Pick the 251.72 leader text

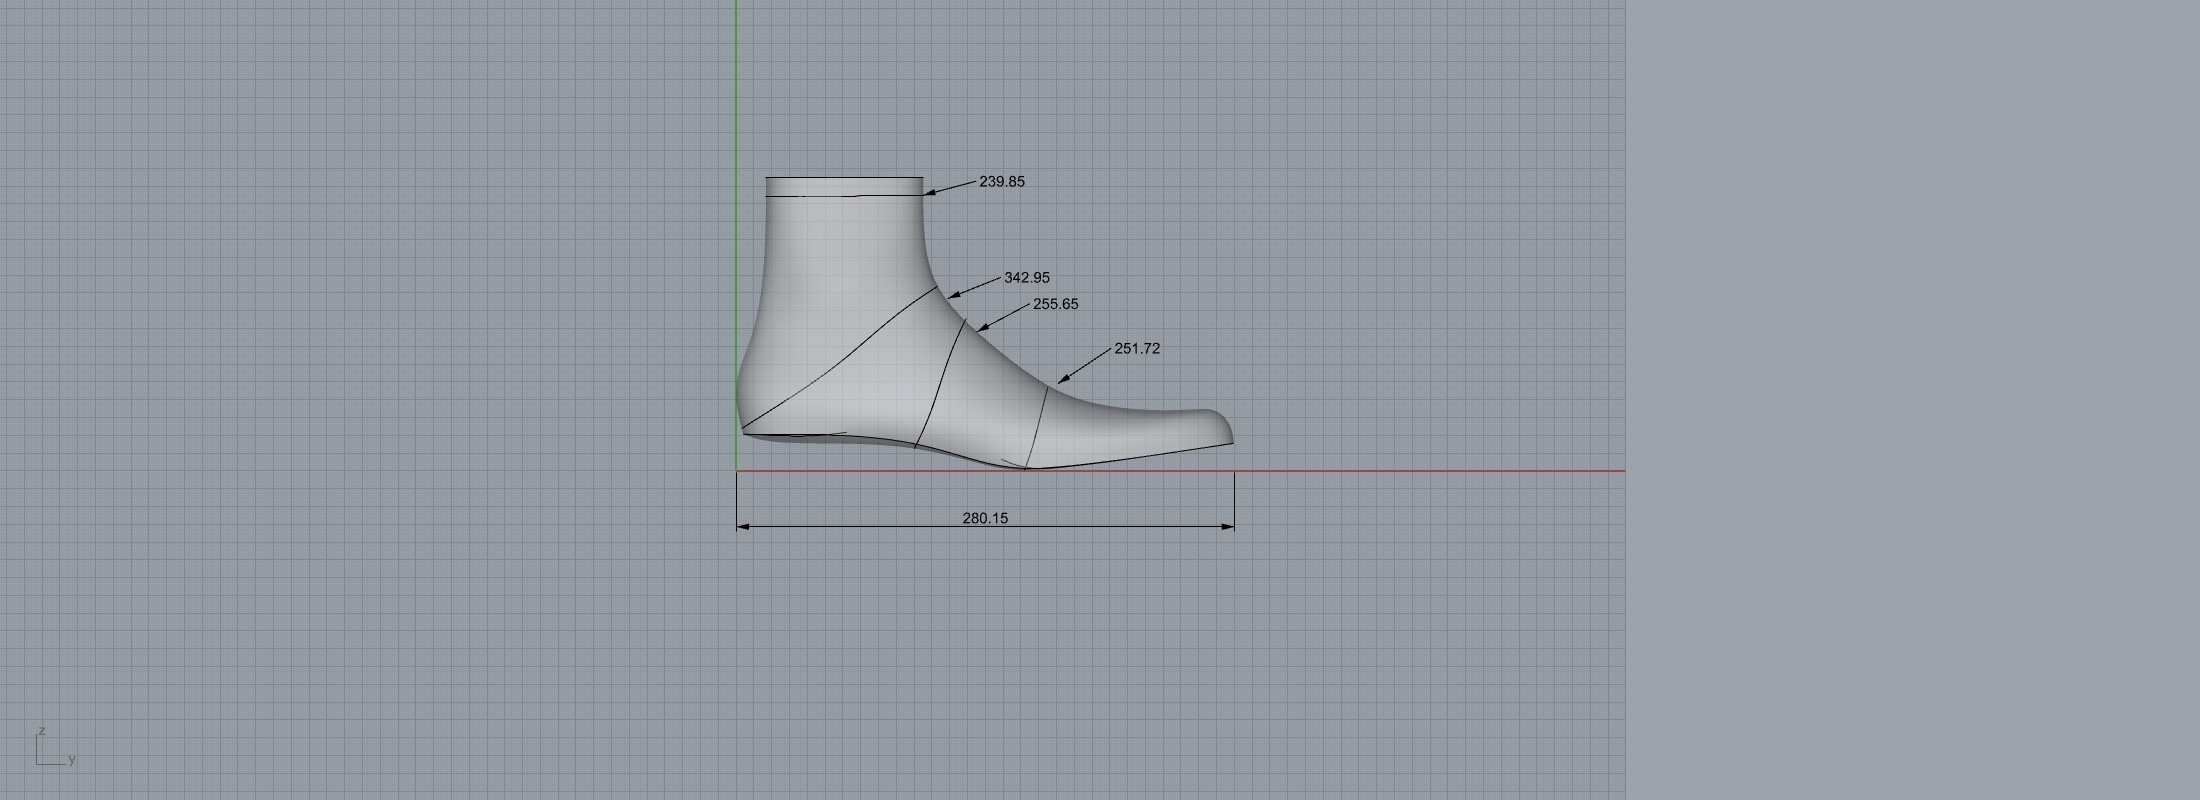(1137, 349)
